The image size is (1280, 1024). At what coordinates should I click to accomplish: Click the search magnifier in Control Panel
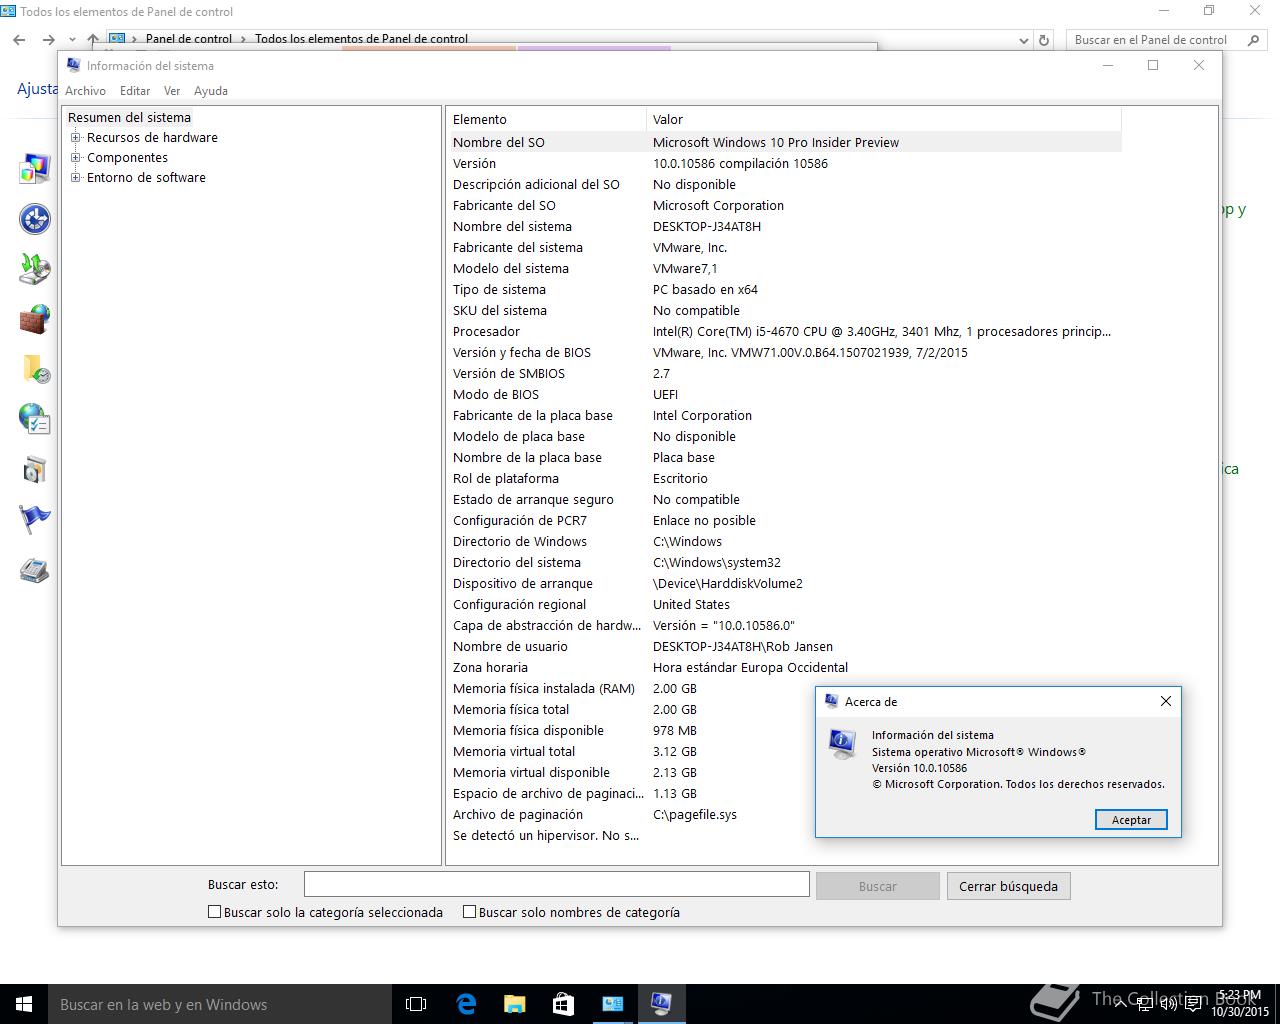pyautogui.click(x=1254, y=40)
